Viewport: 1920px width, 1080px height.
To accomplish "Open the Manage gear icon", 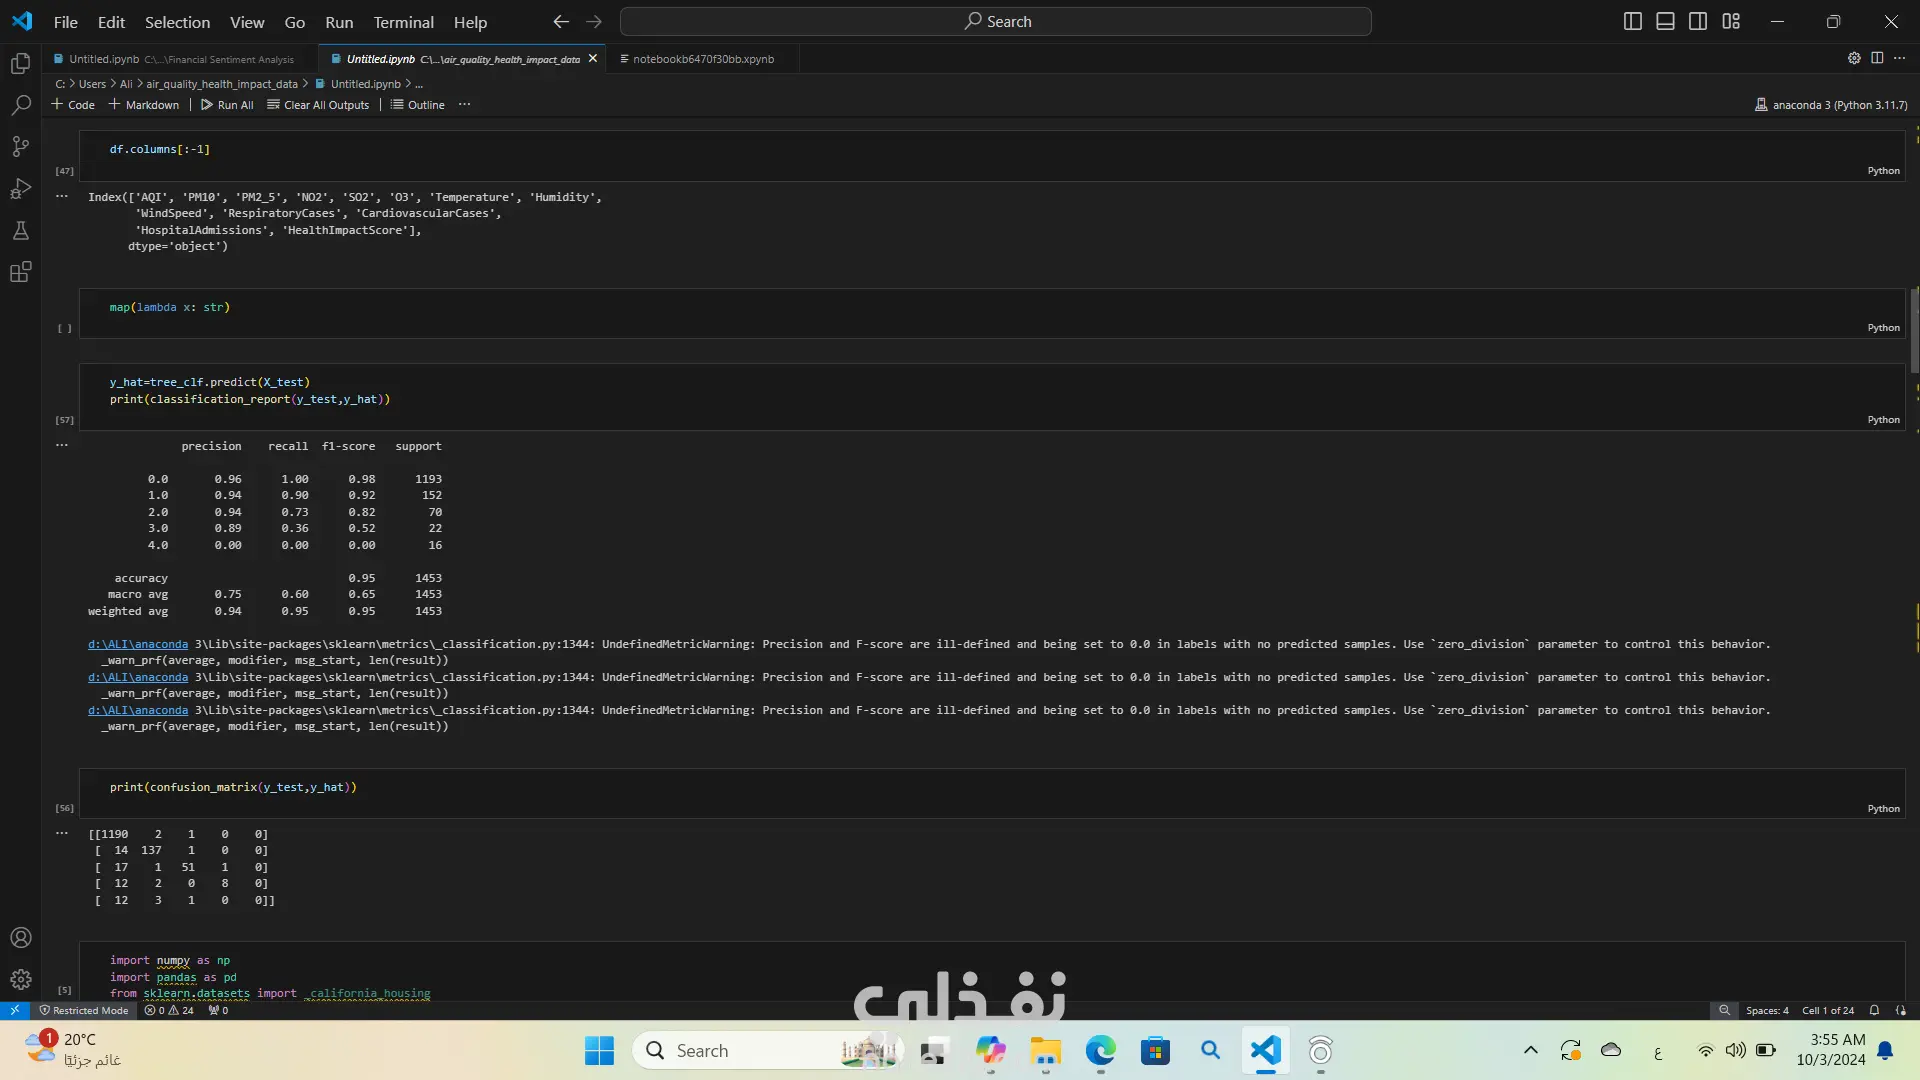I will click(x=20, y=980).
